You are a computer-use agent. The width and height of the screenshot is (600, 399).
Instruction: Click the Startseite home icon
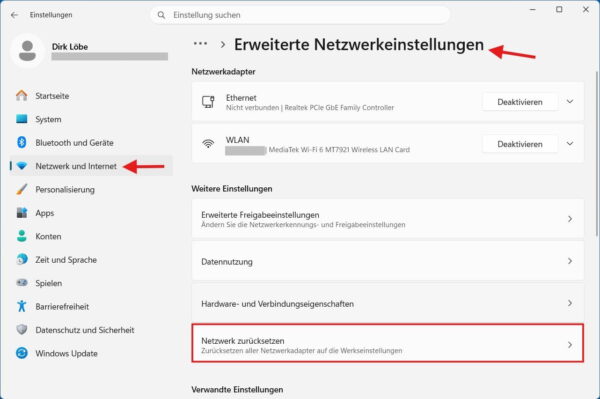point(22,96)
